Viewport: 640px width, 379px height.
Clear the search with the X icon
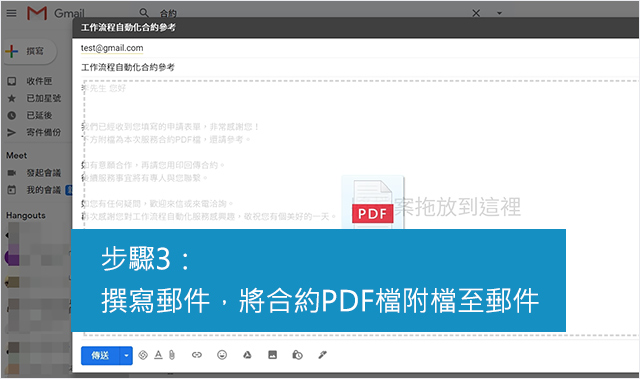tap(476, 13)
